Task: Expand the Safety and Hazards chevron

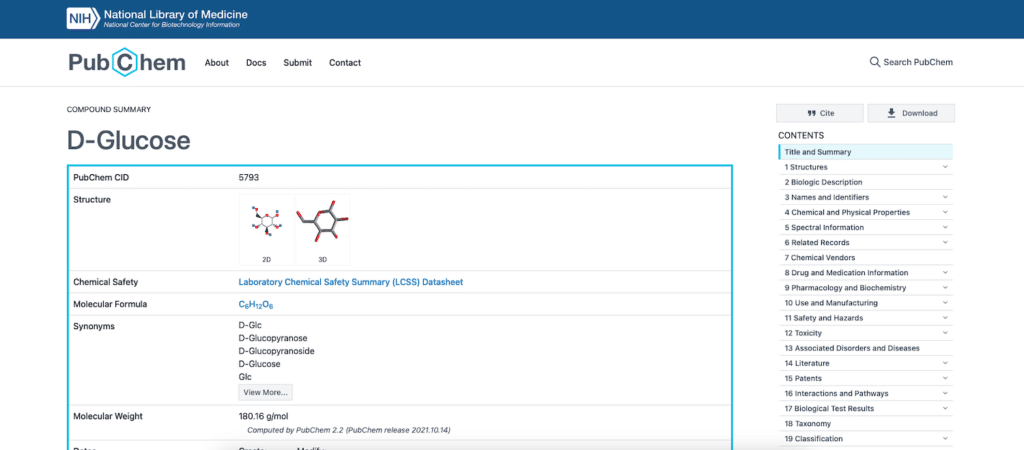Action: click(x=945, y=318)
